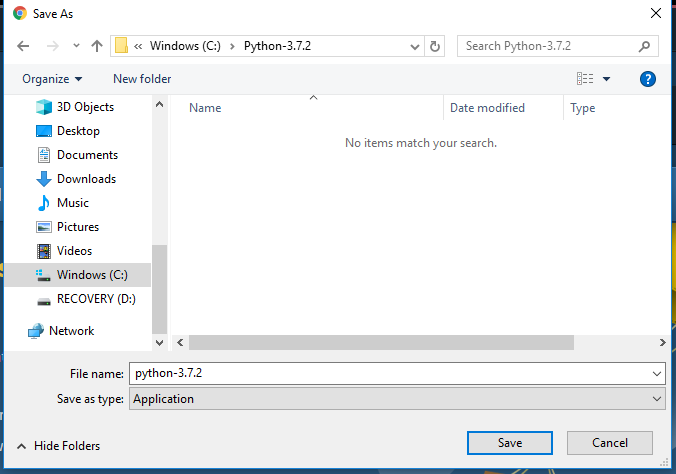Create a New folder
This screenshot has width=676, height=474.
pos(142,79)
